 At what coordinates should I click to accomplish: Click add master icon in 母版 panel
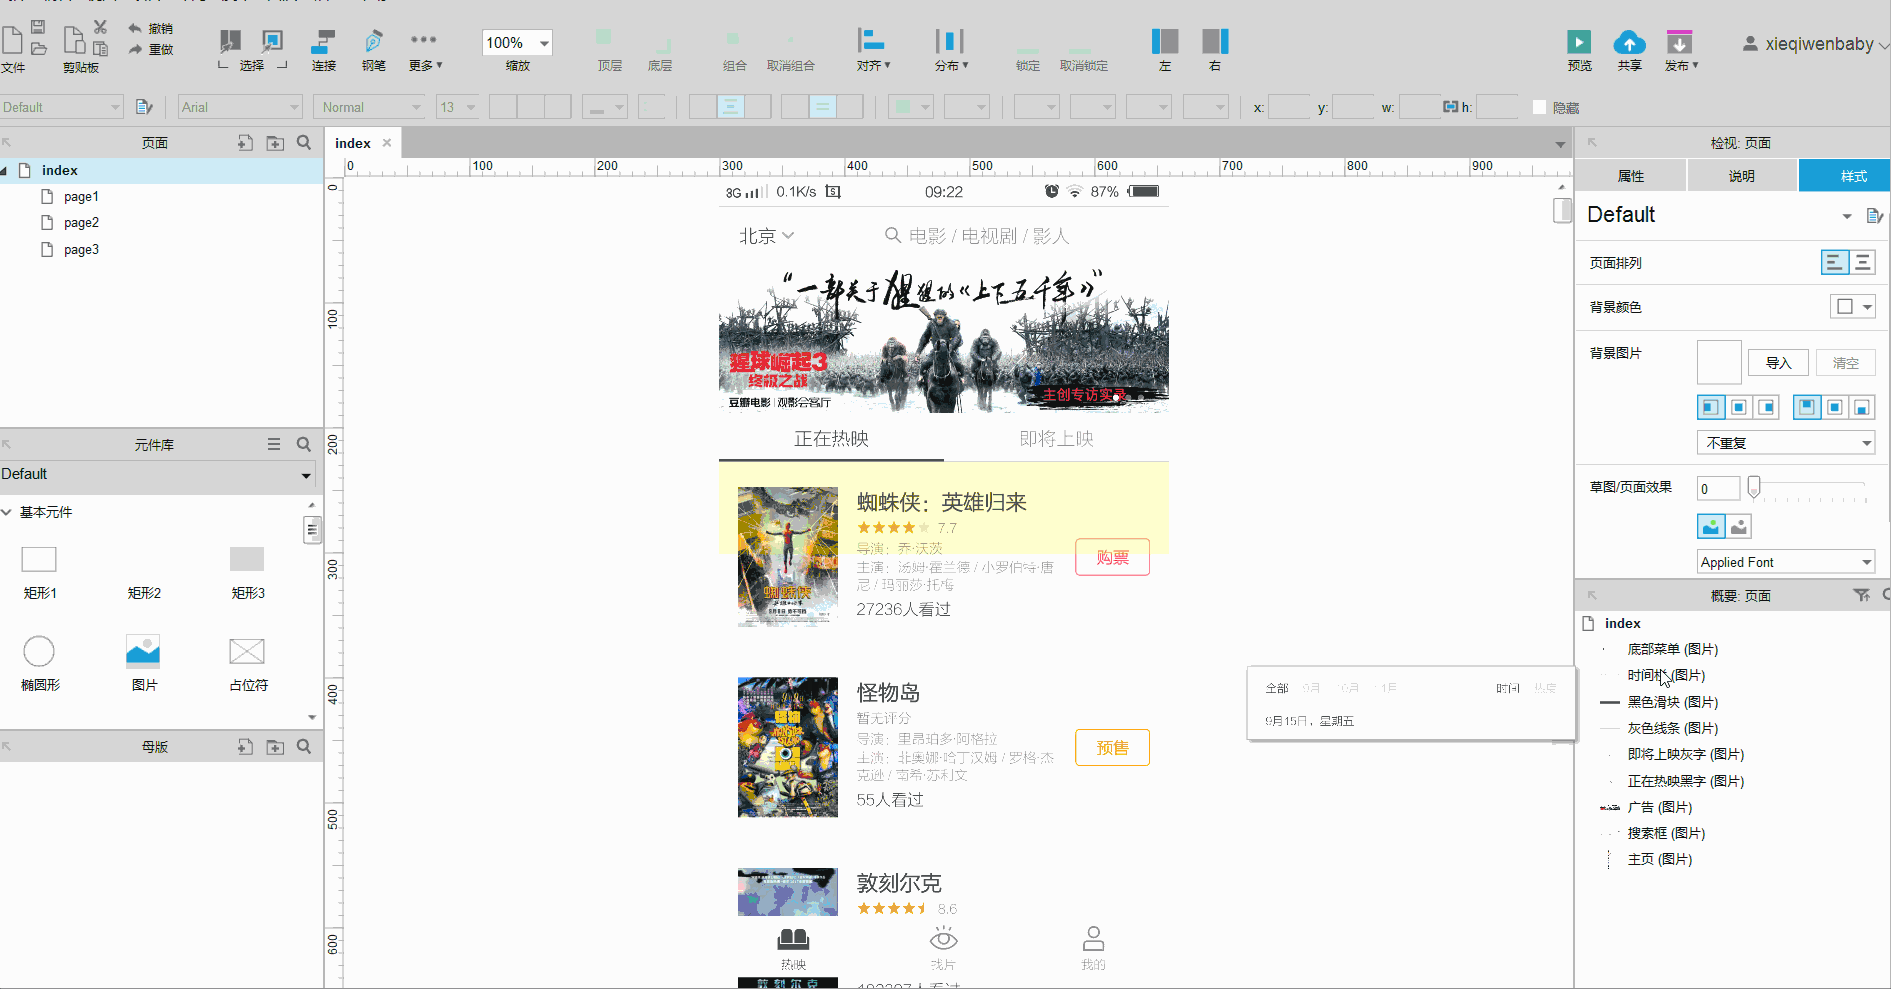(245, 747)
